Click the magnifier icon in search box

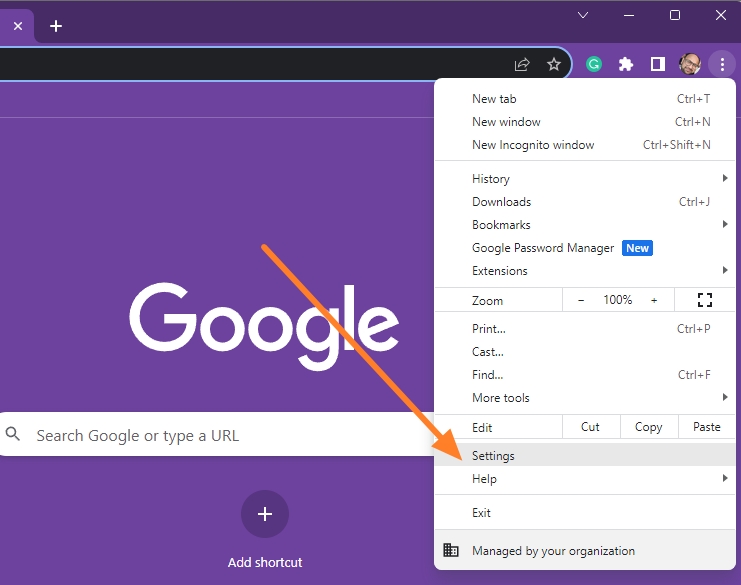(x=13, y=433)
